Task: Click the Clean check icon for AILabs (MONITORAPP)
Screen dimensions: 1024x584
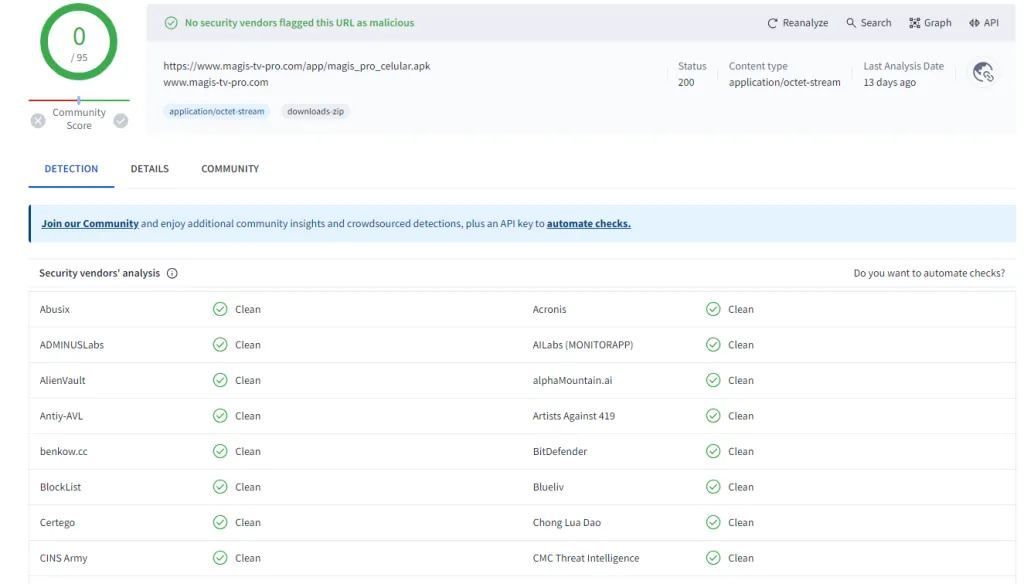Action: [x=713, y=345]
